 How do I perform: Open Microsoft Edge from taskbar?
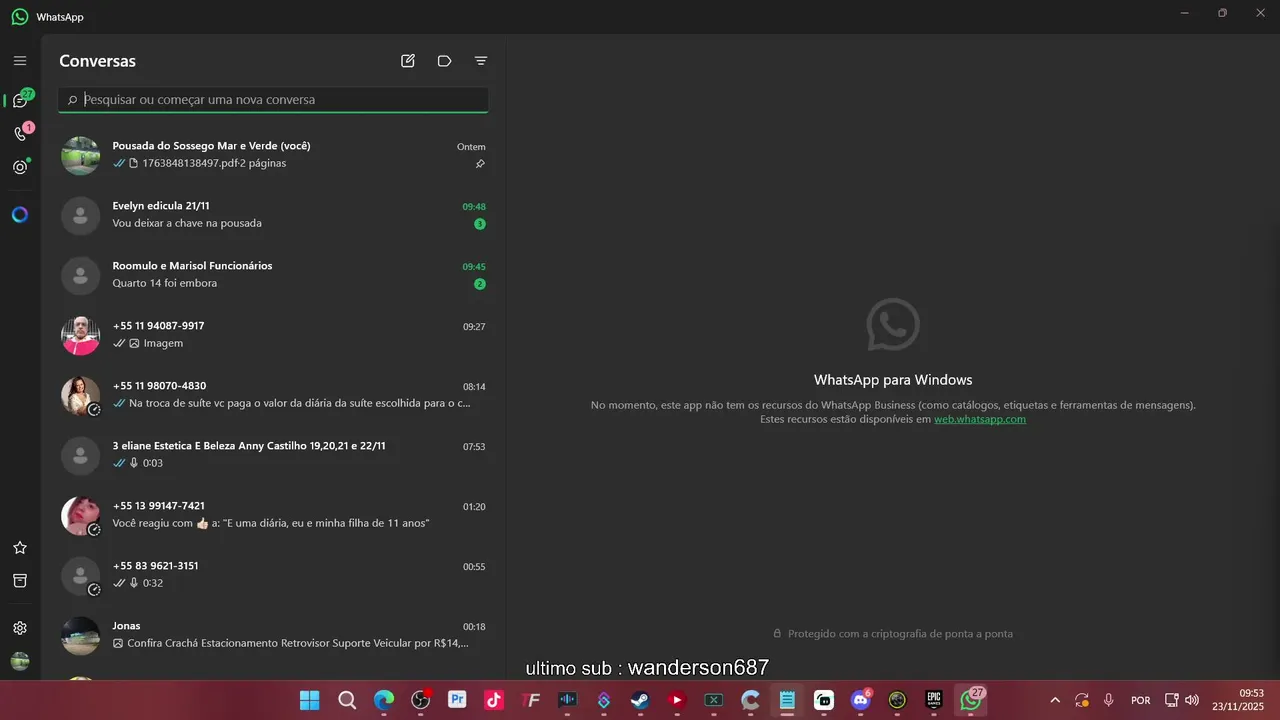[x=384, y=700]
